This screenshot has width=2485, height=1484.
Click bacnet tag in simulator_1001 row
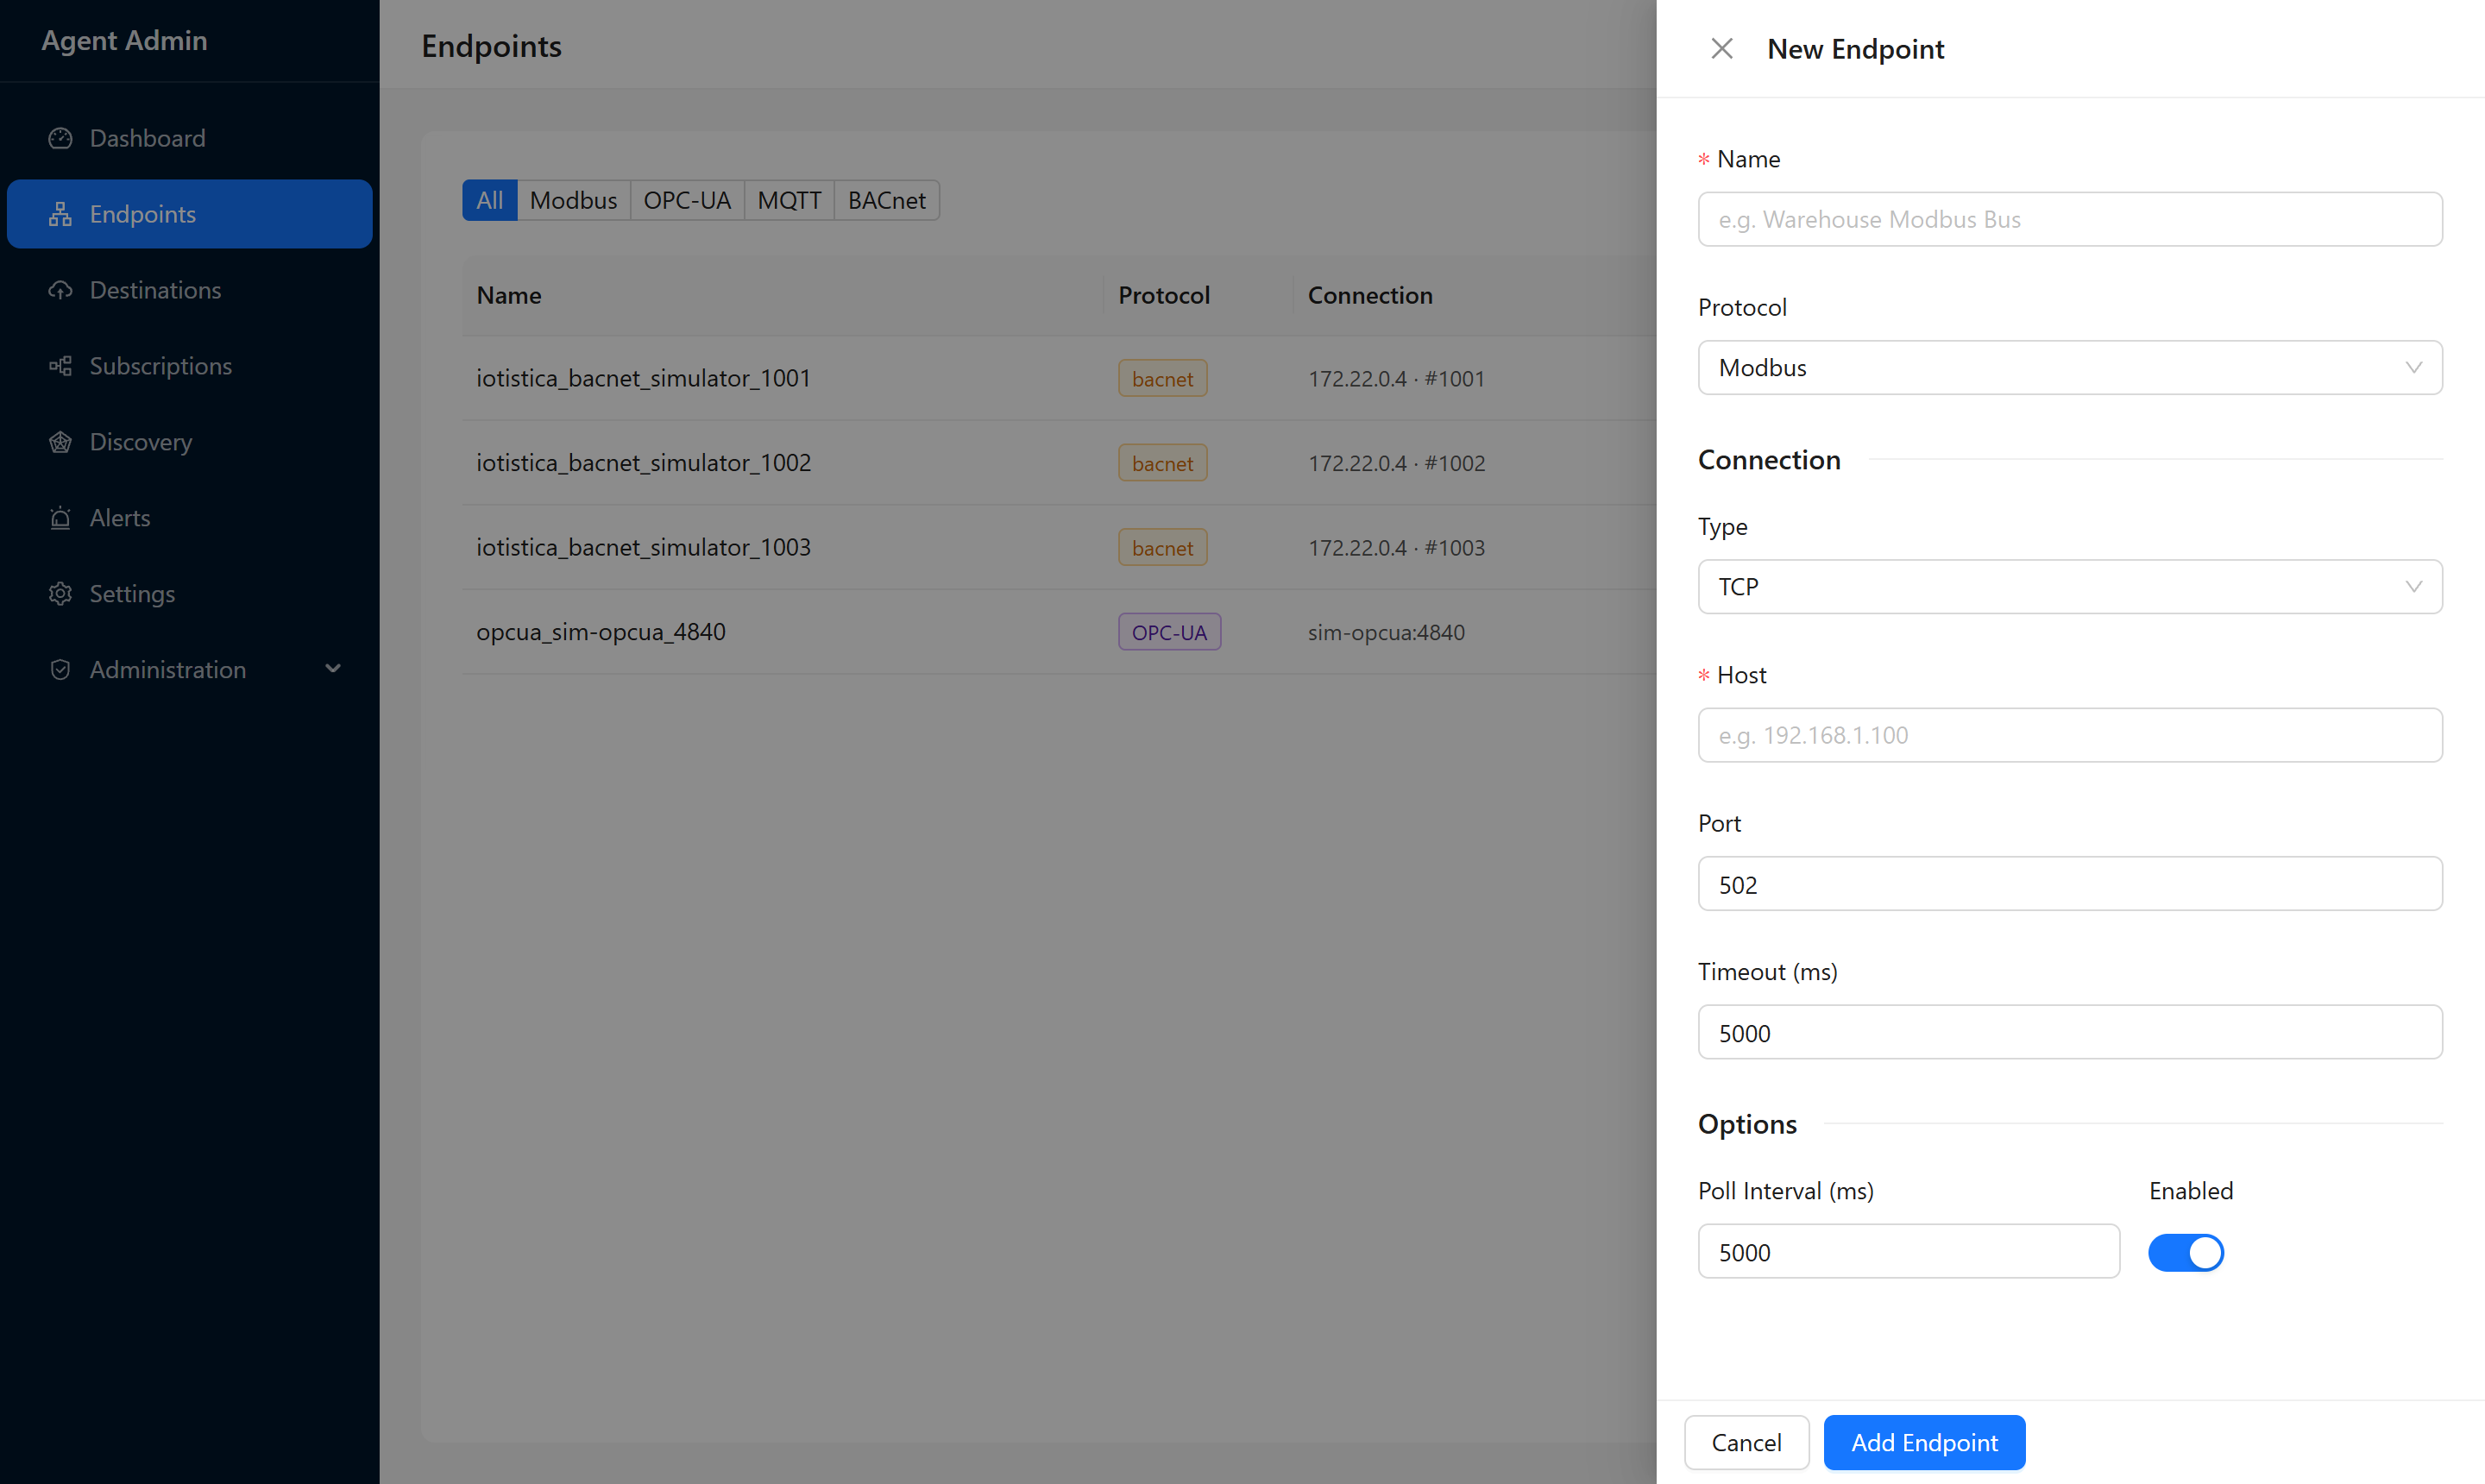coord(1162,378)
